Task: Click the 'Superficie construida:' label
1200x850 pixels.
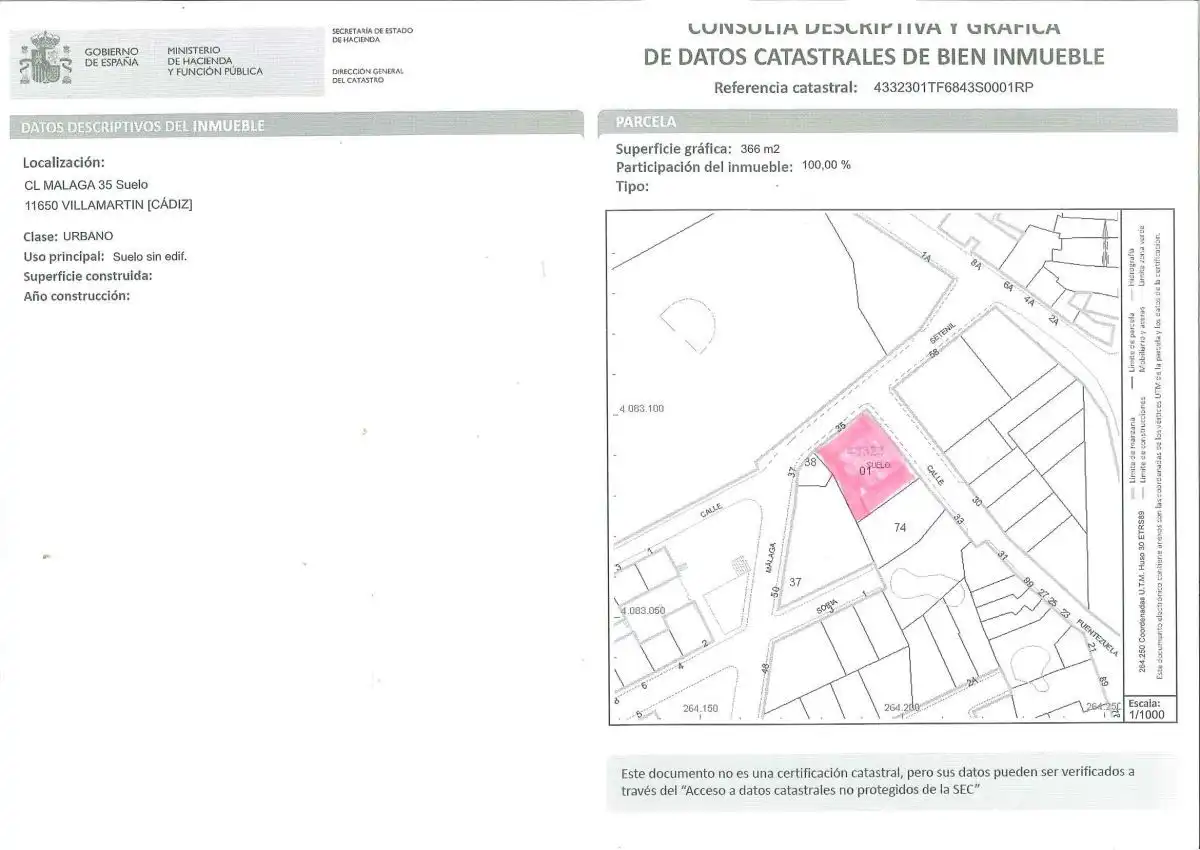Action: (x=88, y=276)
